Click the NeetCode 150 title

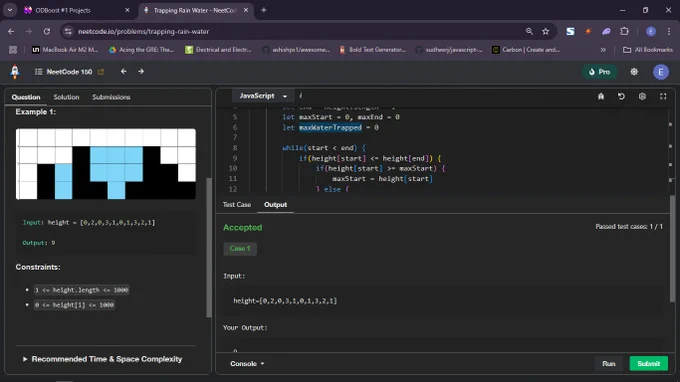pyautogui.click(x=69, y=72)
